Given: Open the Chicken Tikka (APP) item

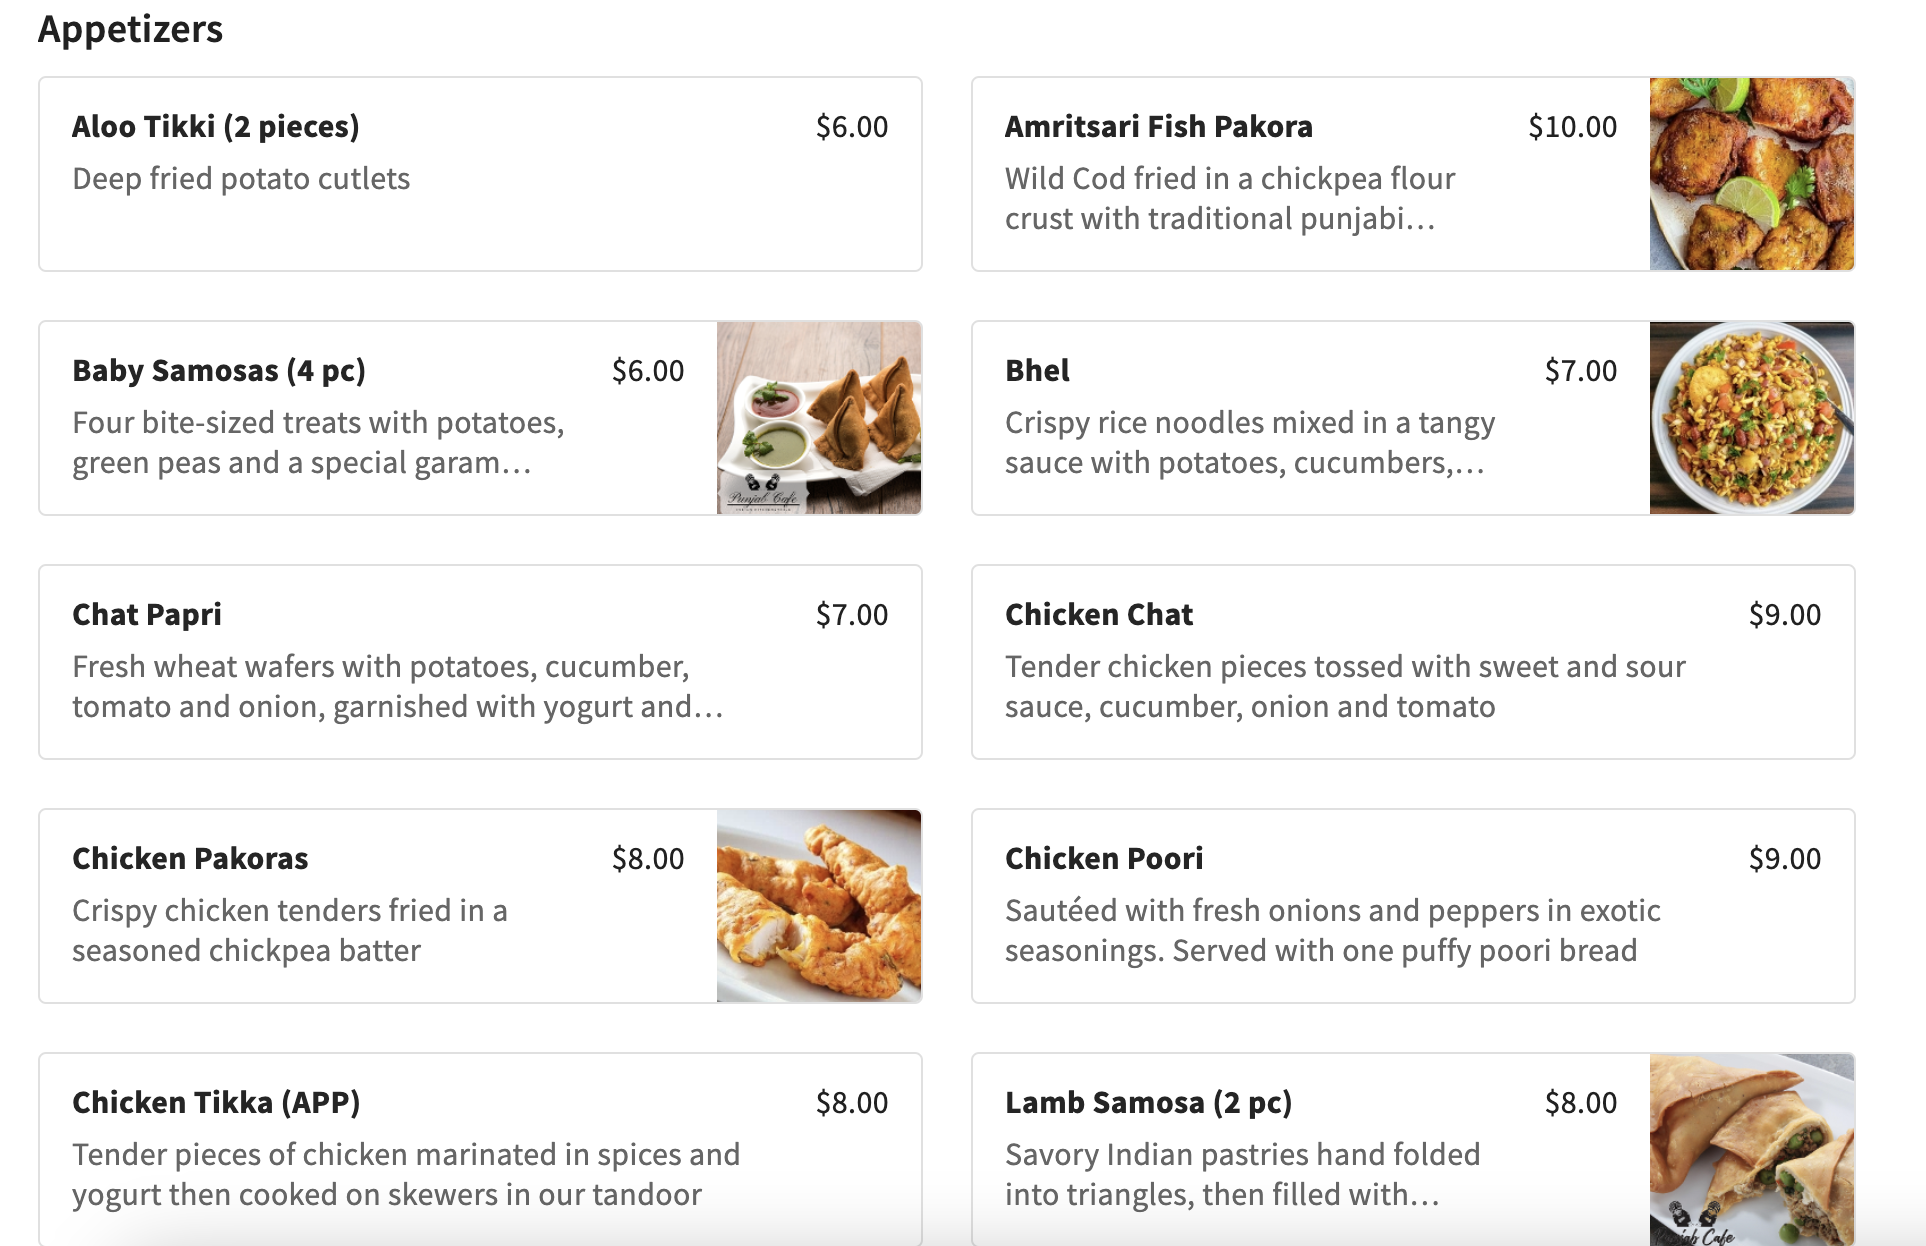Looking at the screenshot, I should [x=216, y=1103].
